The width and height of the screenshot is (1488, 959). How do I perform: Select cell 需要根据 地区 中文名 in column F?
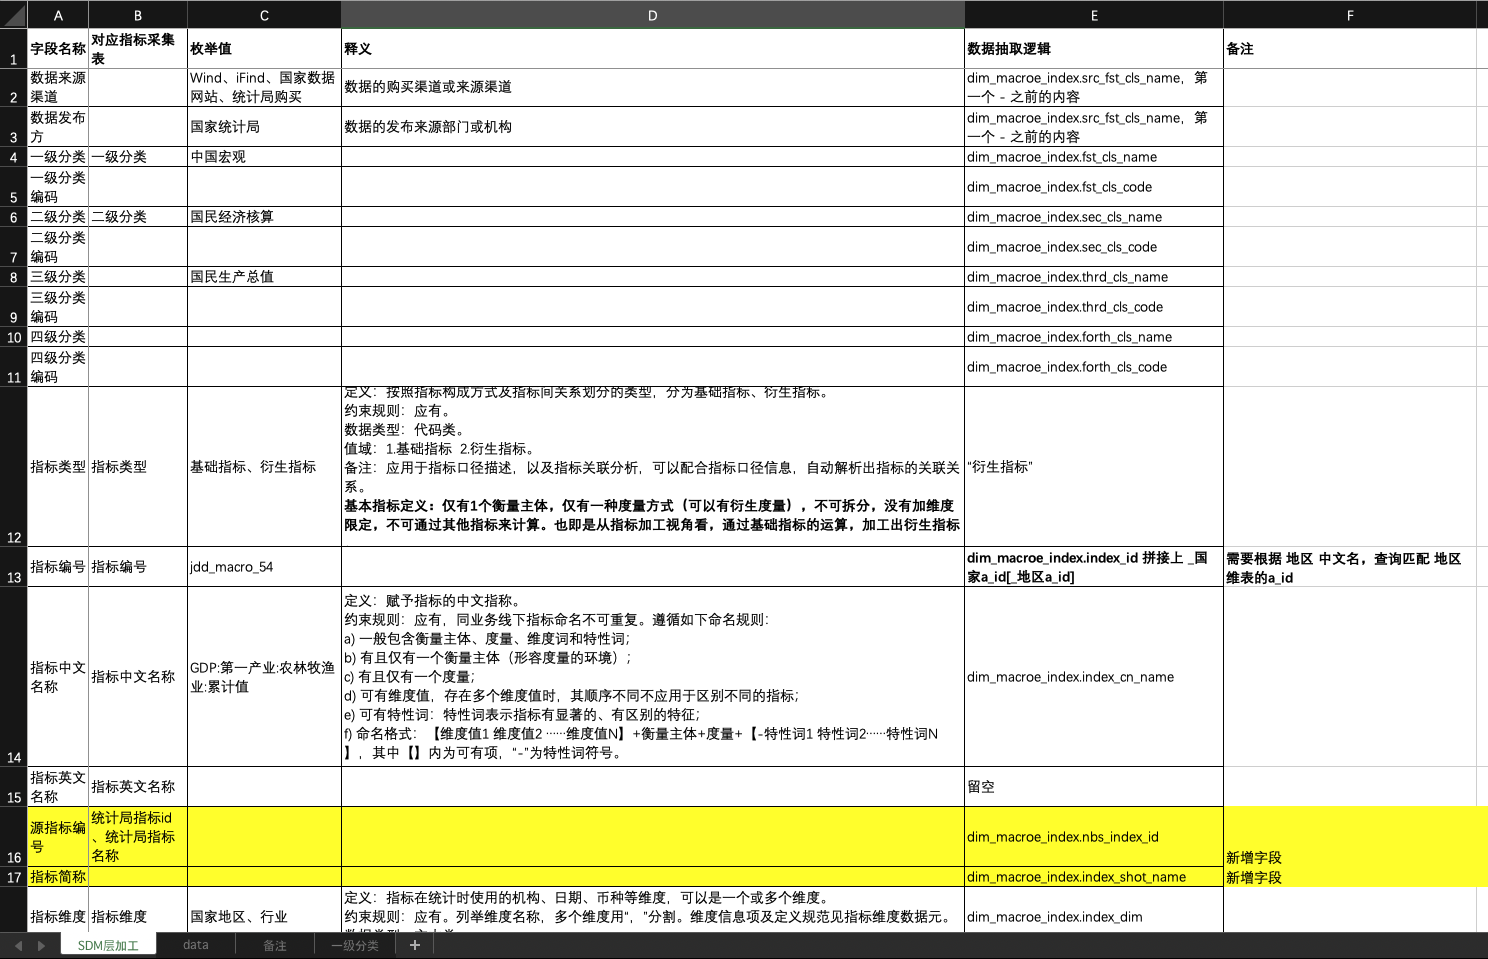(x=1350, y=567)
